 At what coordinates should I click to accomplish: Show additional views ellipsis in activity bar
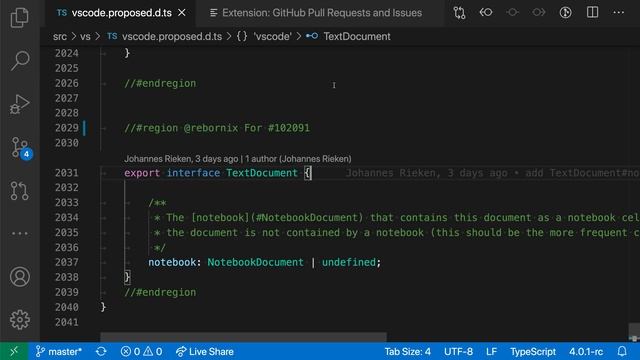pyautogui.click(x=20, y=233)
